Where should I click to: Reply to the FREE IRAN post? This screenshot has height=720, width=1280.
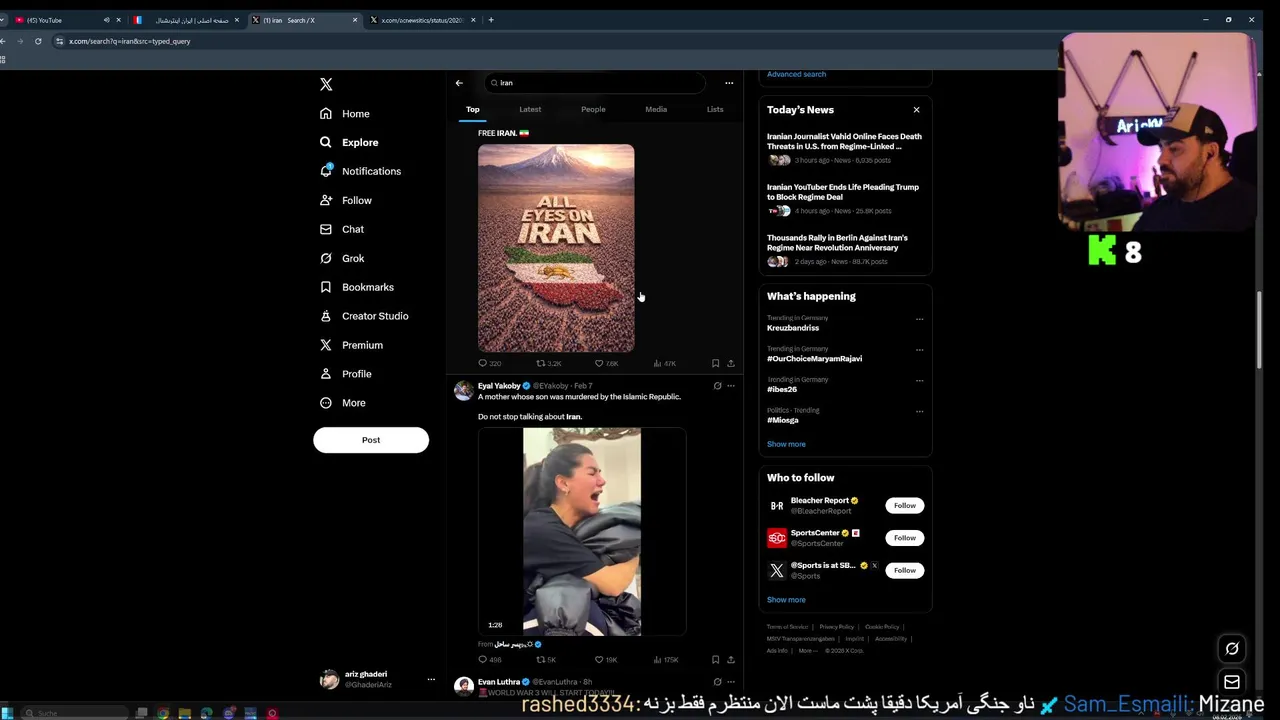(x=489, y=363)
